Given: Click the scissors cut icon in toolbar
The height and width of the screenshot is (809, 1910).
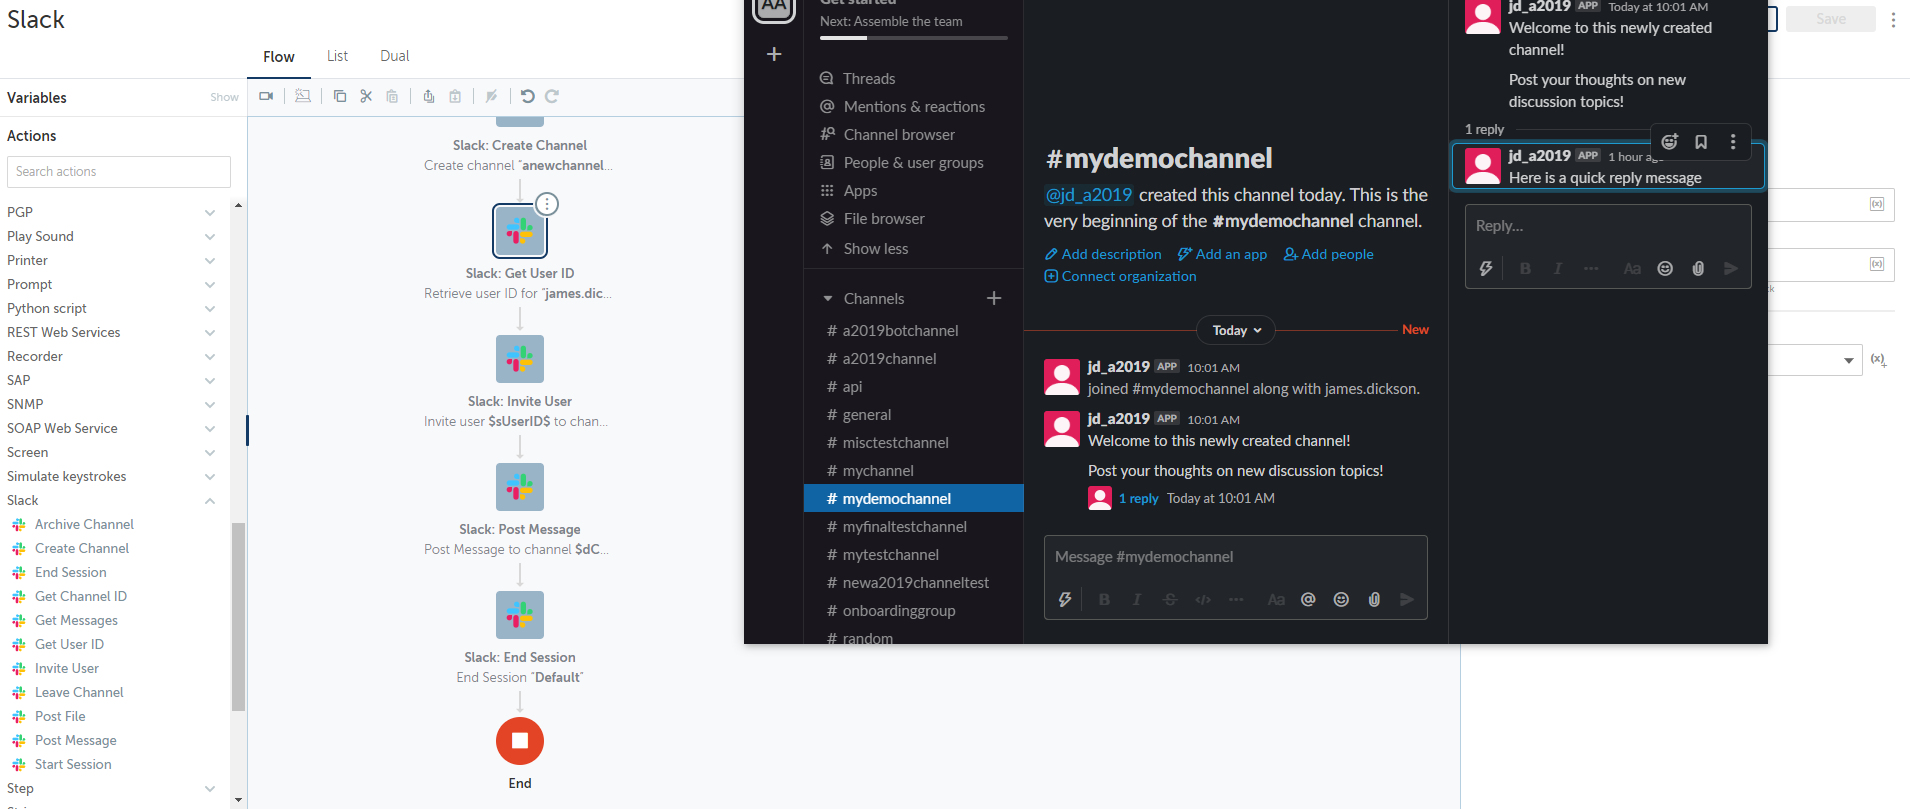Looking at the screenshot, I should [366, 96].
